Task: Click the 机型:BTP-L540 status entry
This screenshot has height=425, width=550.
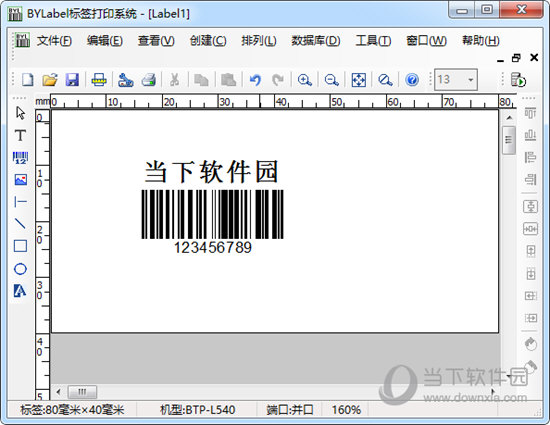Action: click(197, 410)
